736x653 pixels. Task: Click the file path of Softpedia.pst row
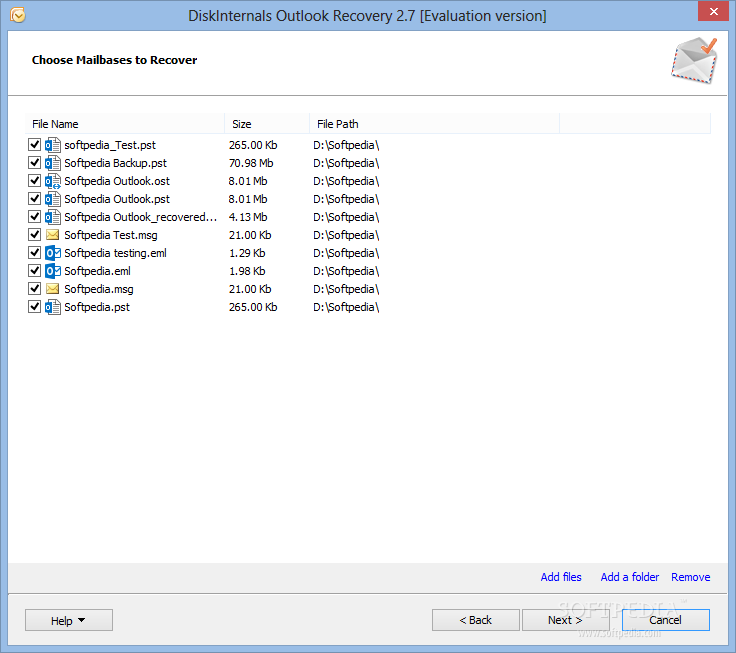coord(346,307)
